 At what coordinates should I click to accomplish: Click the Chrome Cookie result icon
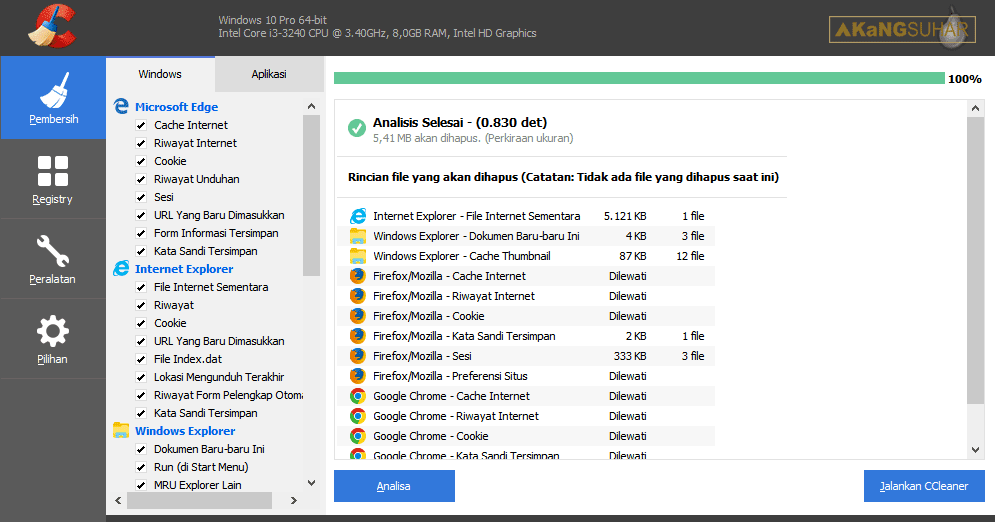(358, 436)
